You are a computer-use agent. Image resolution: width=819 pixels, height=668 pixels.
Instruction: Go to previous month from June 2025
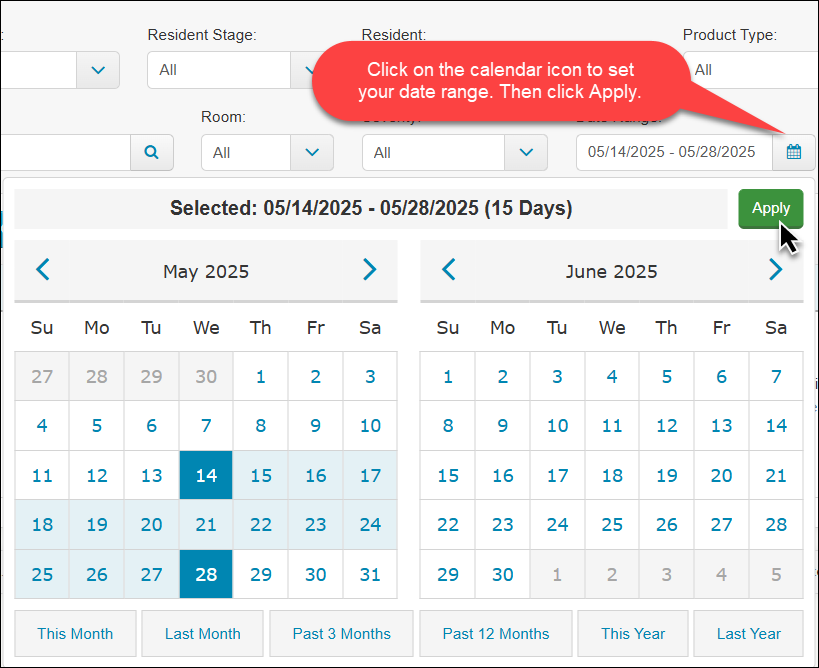pyautogui.click(x=449, y=269)
